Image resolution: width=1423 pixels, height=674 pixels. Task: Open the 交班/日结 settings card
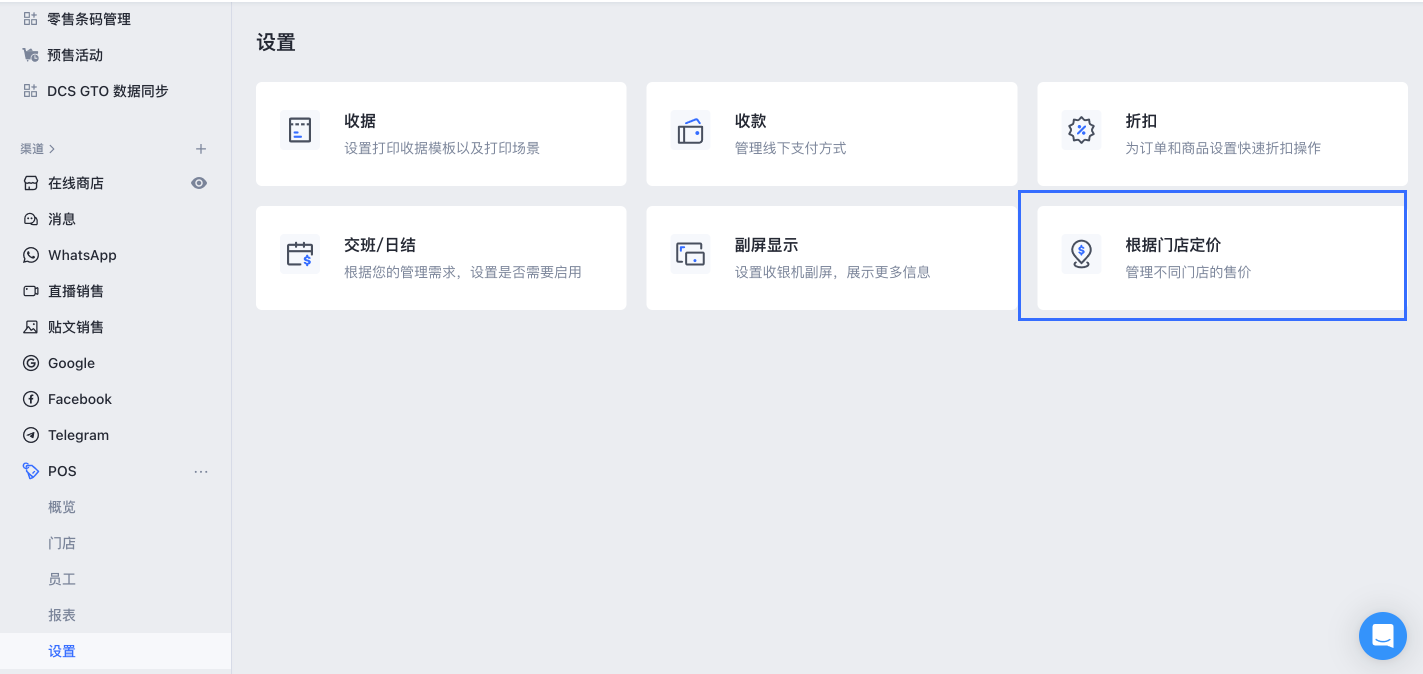click(441, 258)
